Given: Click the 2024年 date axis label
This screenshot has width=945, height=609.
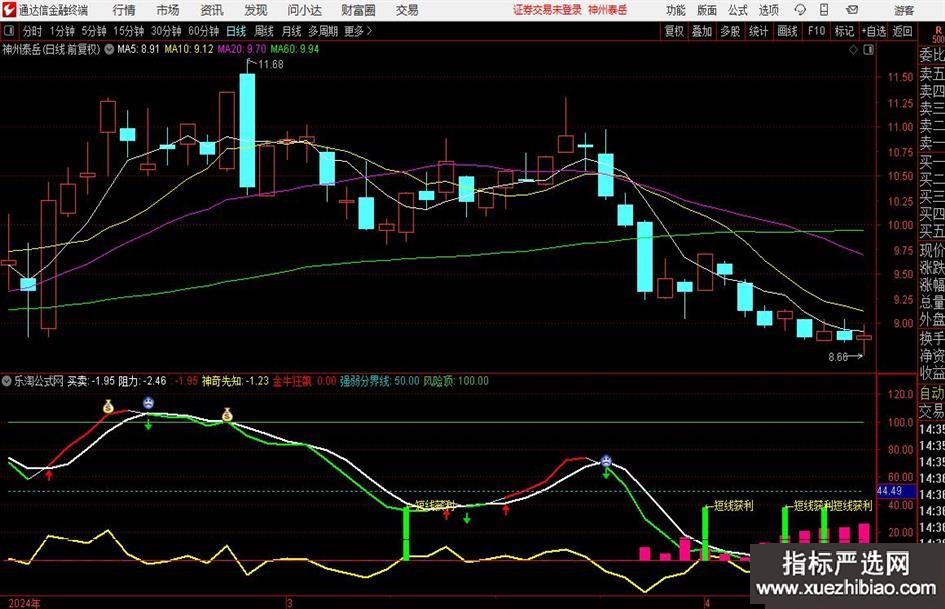Looking at the screenshot, I should (x=24, y=603).
